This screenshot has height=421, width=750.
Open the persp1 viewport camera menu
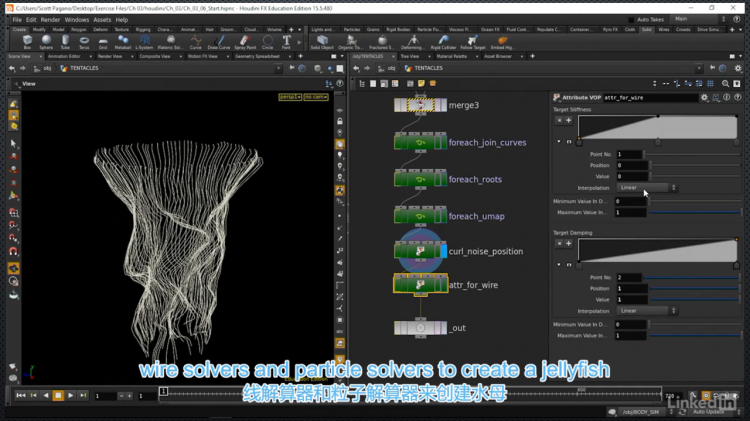point(290,97)
